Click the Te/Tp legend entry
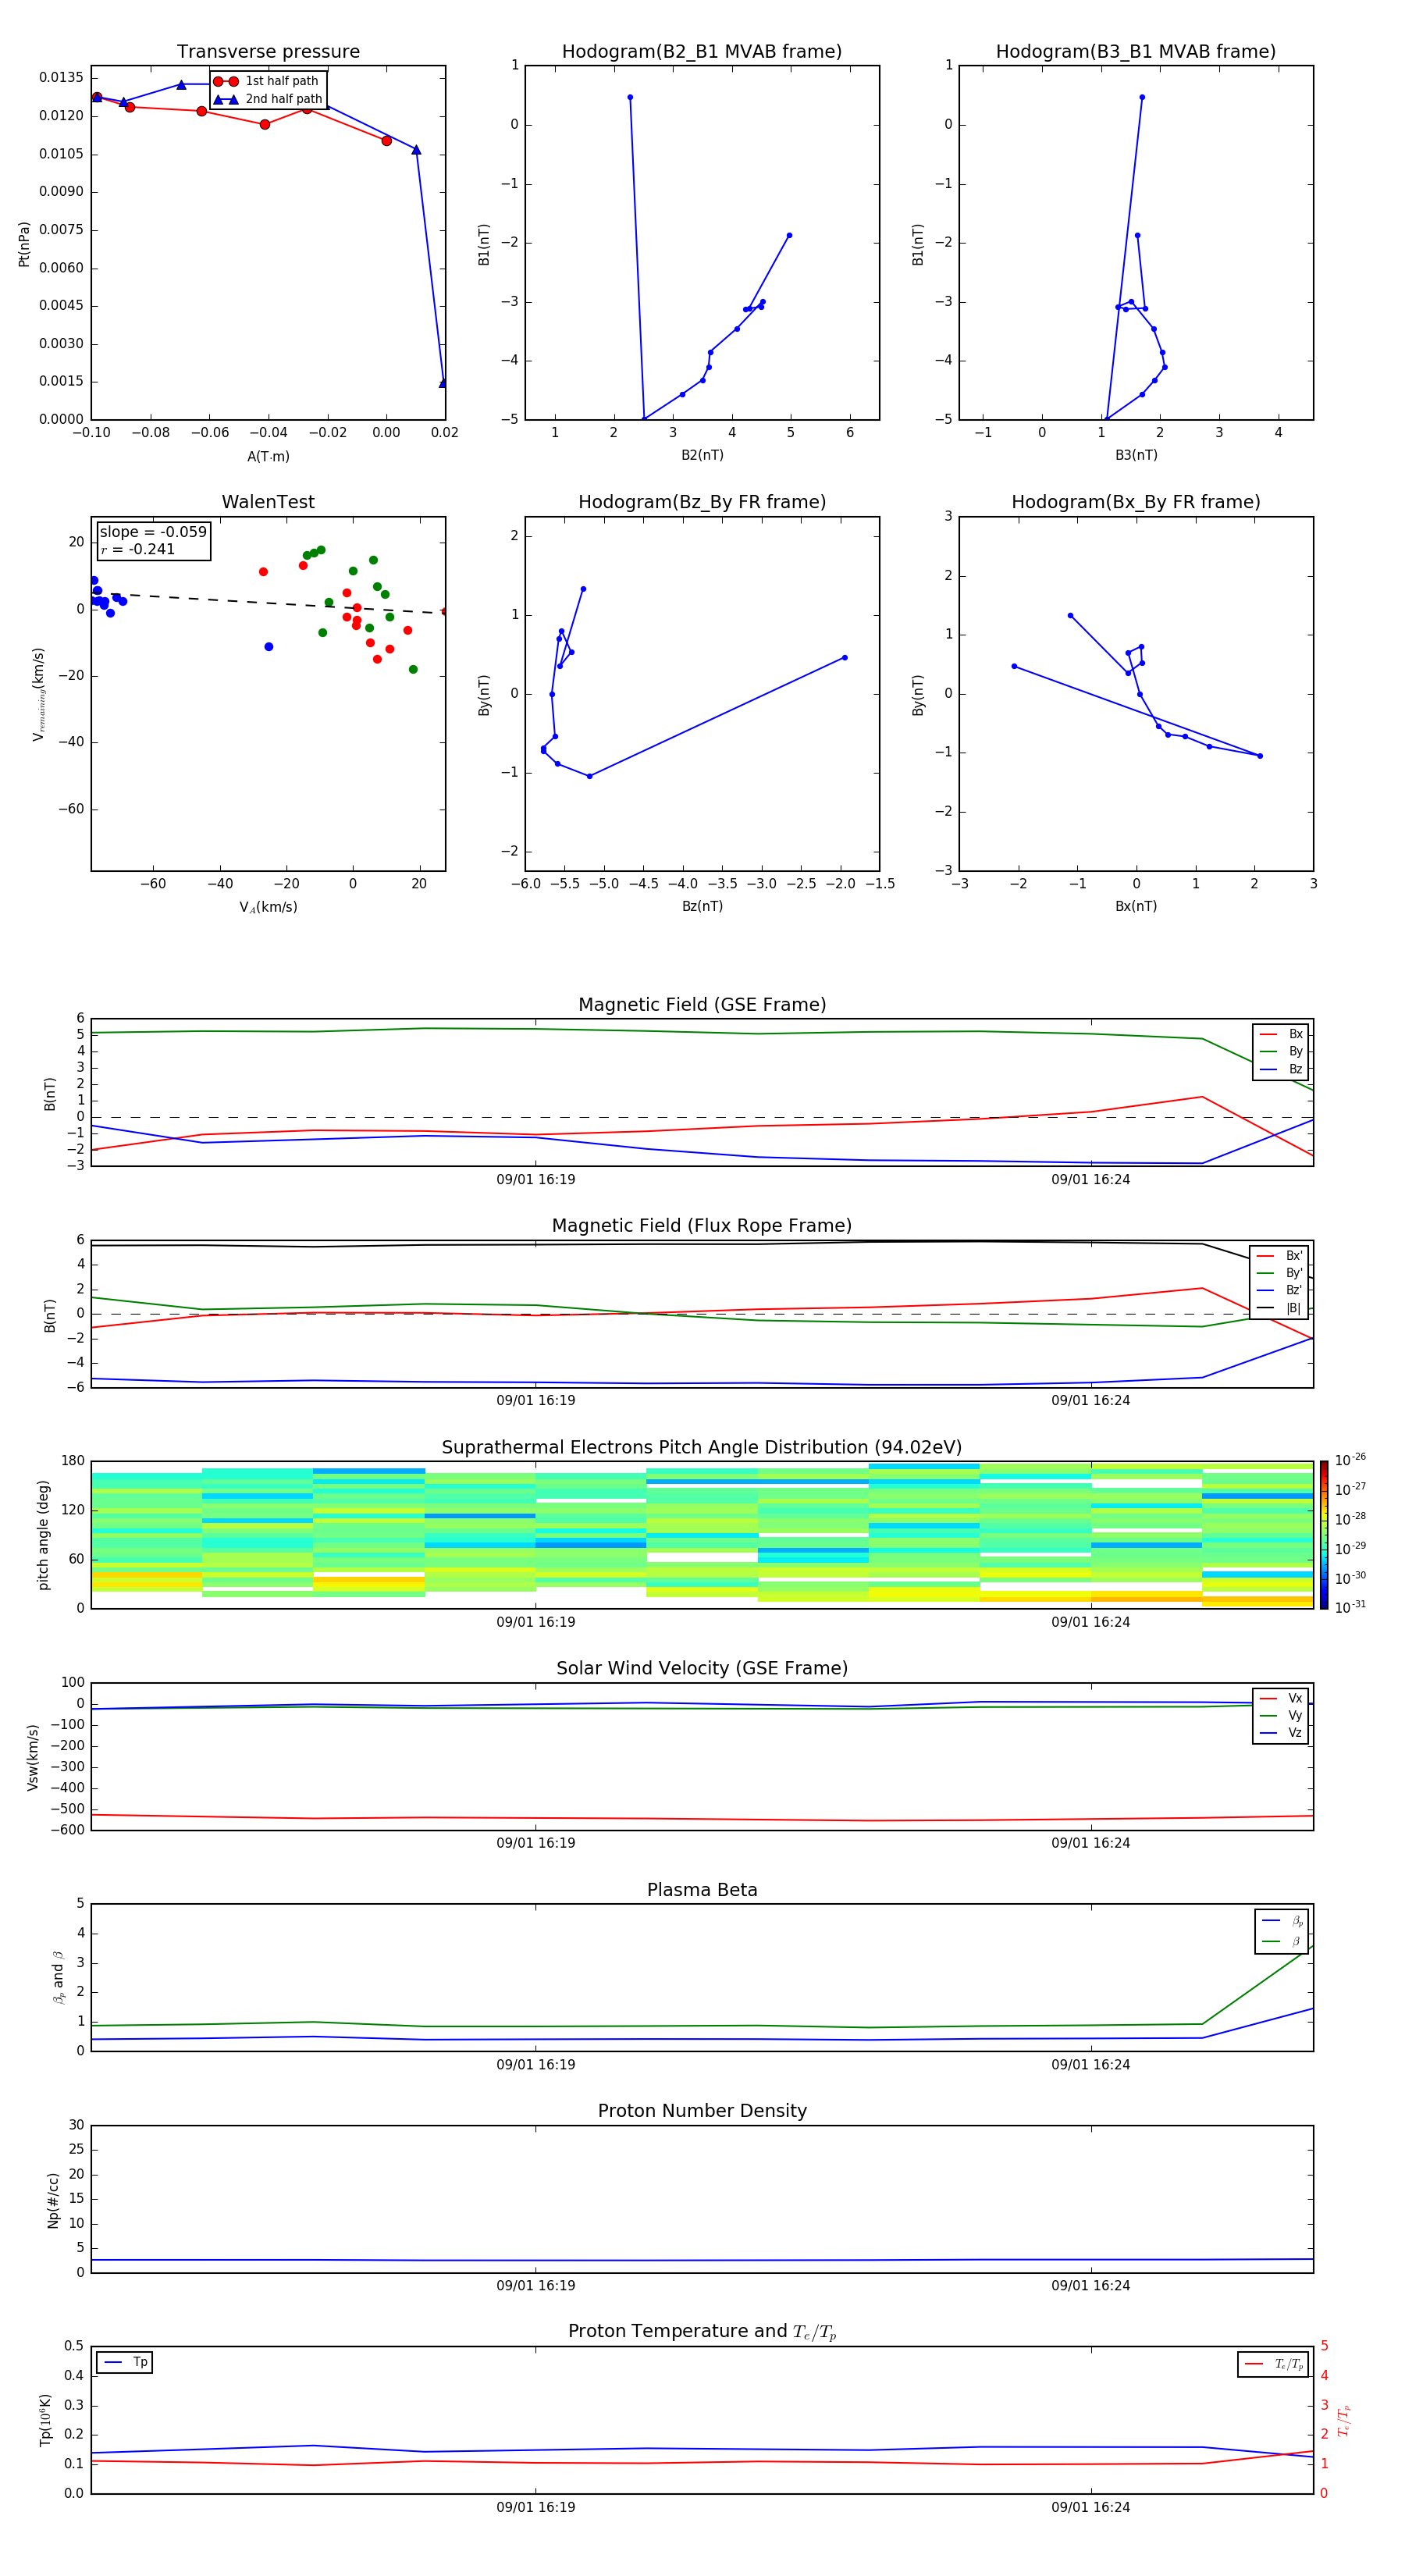Screen dimensions: 1405x2576 [1274, 2364]
